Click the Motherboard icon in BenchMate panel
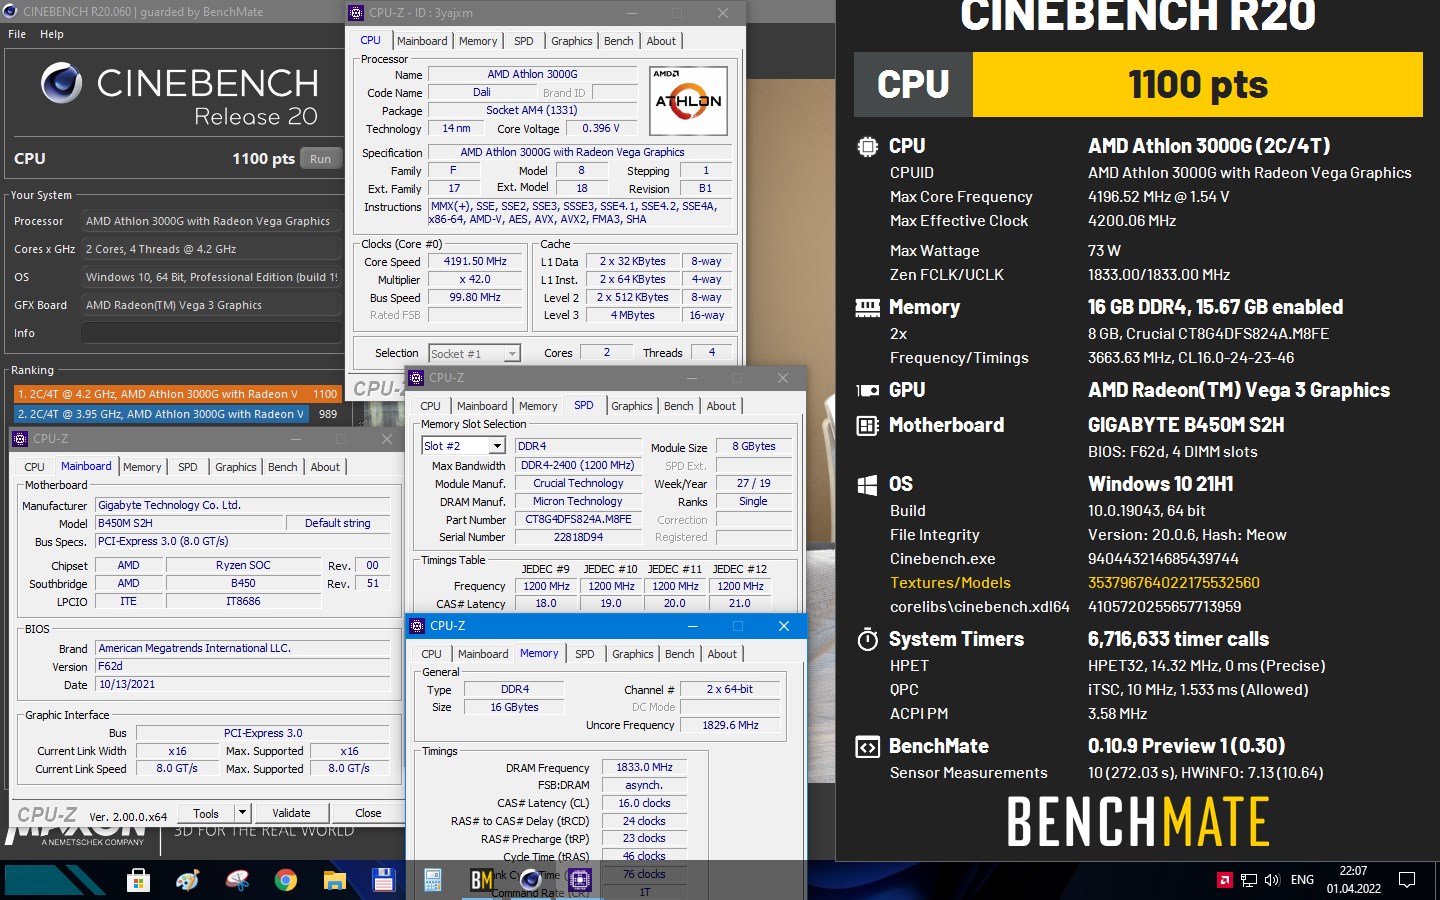The height and width of the screenshot is (900, 1440). [x=867, y=425]
